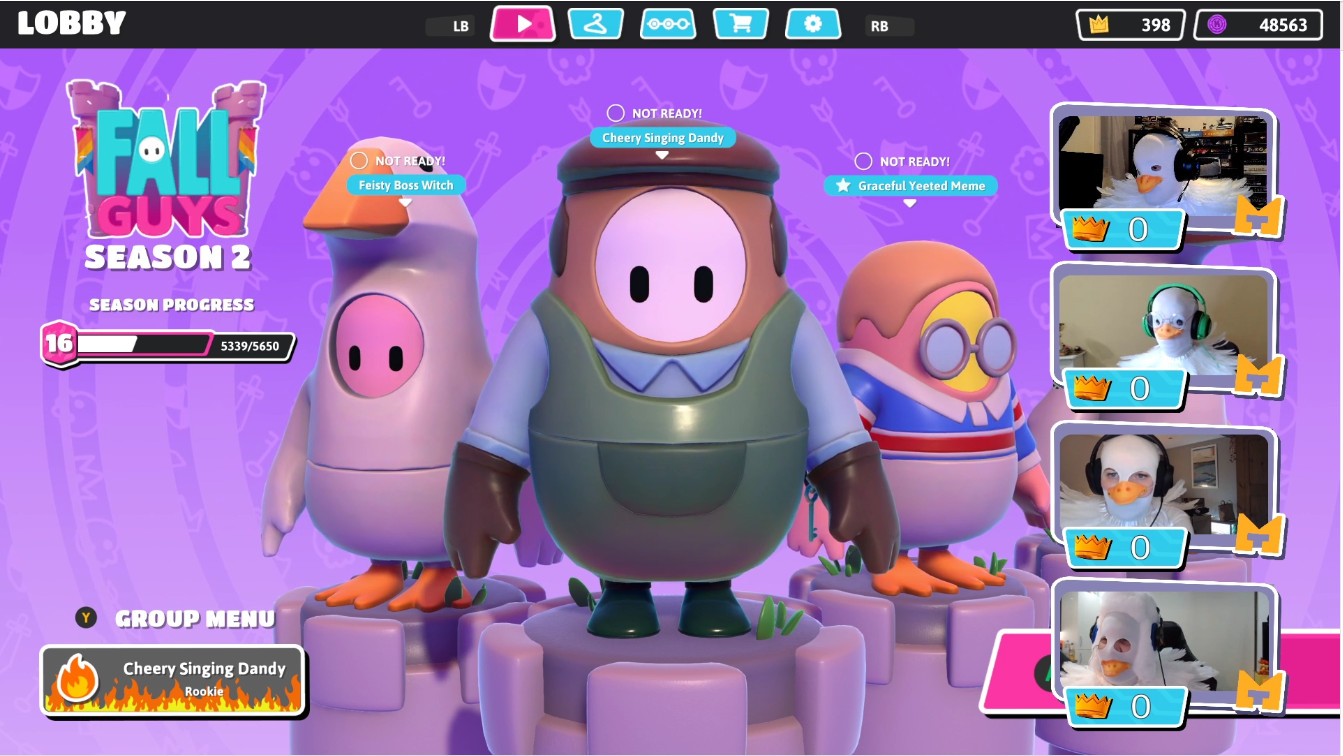Click the Fall Guys Season 2 logo
Viewport: 1343px width, 756px height.
pyautogui.click(x=166, y=175)
